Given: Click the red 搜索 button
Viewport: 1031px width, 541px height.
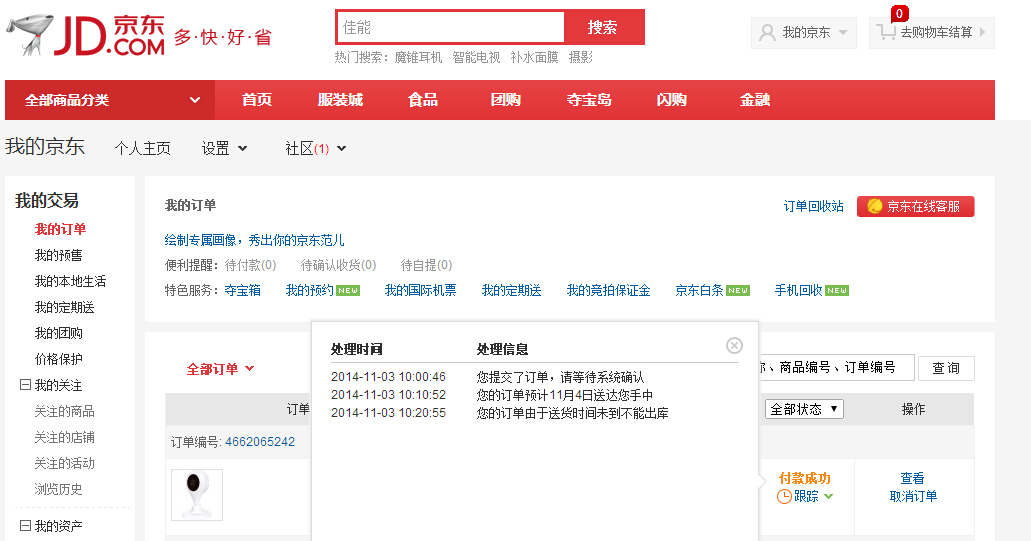Looking at the screenshot, I should (603, 27).
